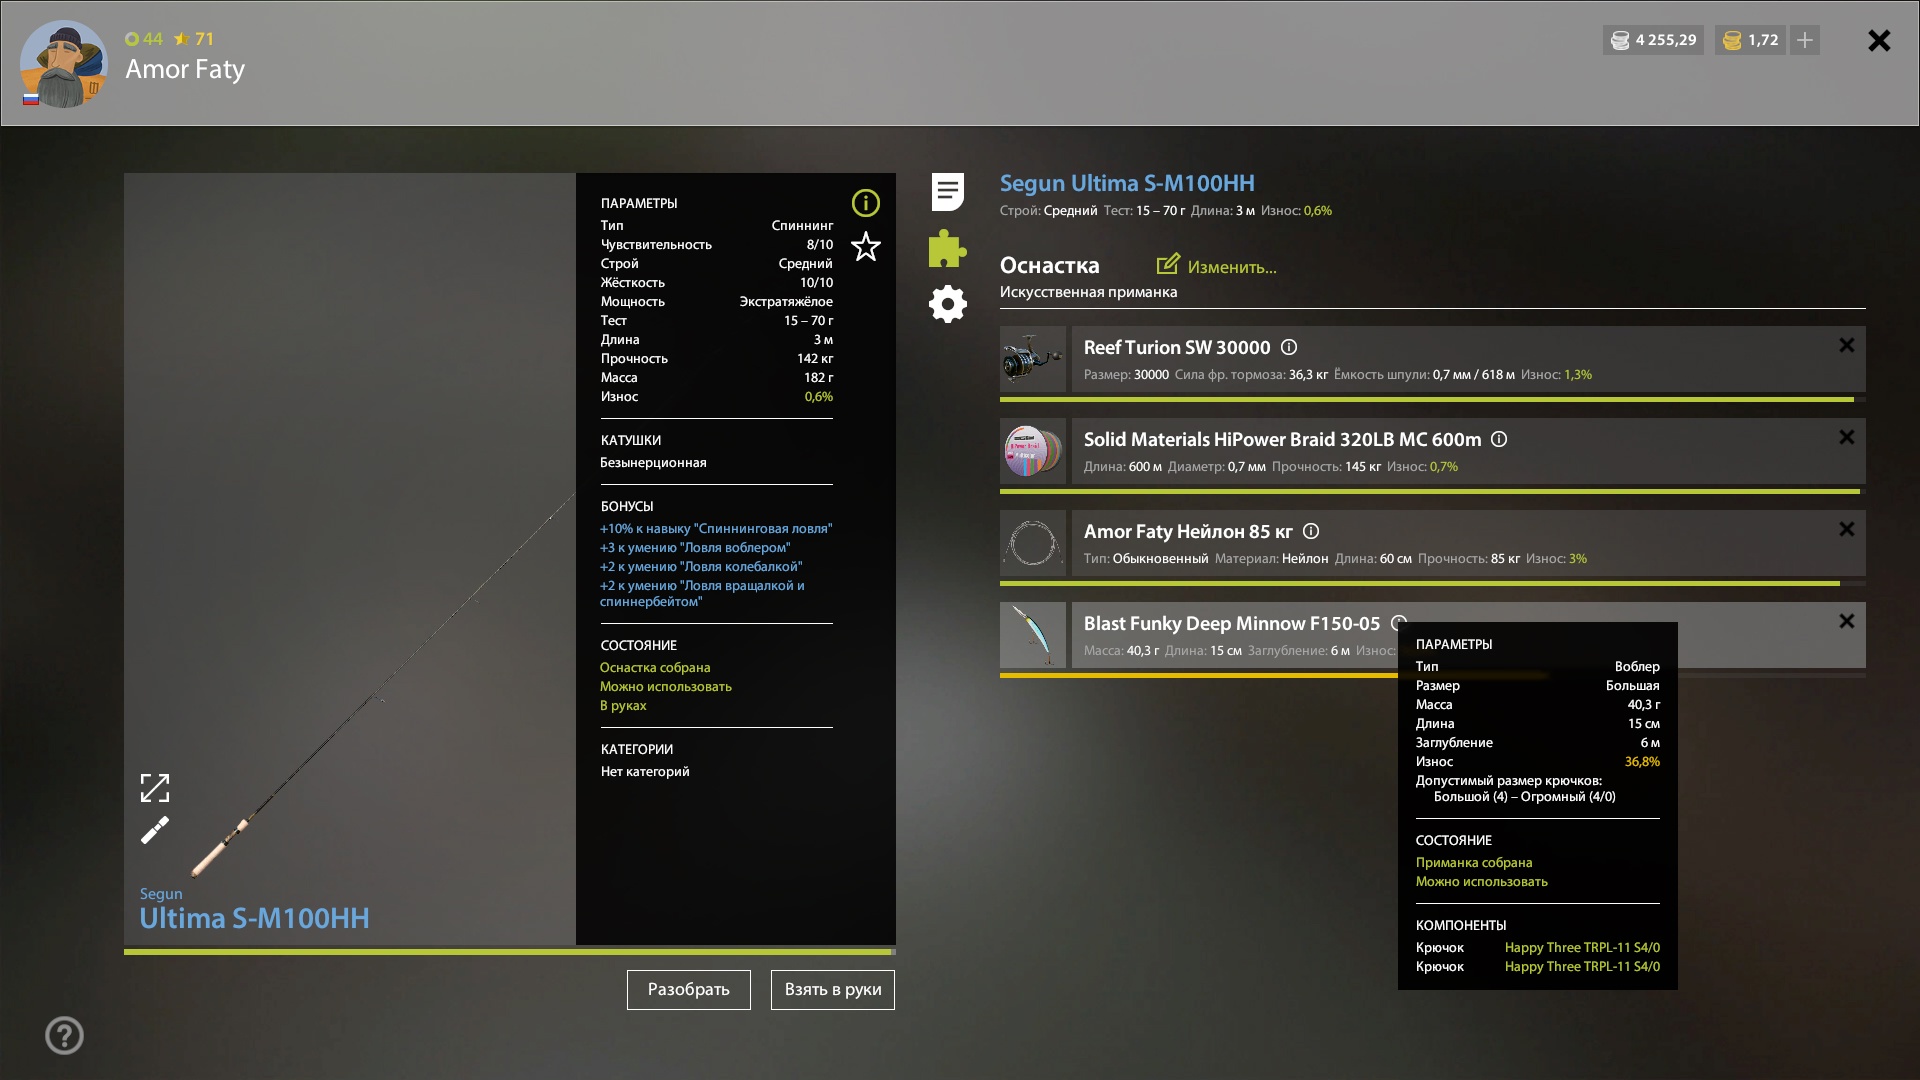Click Reef Turion SW 30000 name

pos(1177,347)
